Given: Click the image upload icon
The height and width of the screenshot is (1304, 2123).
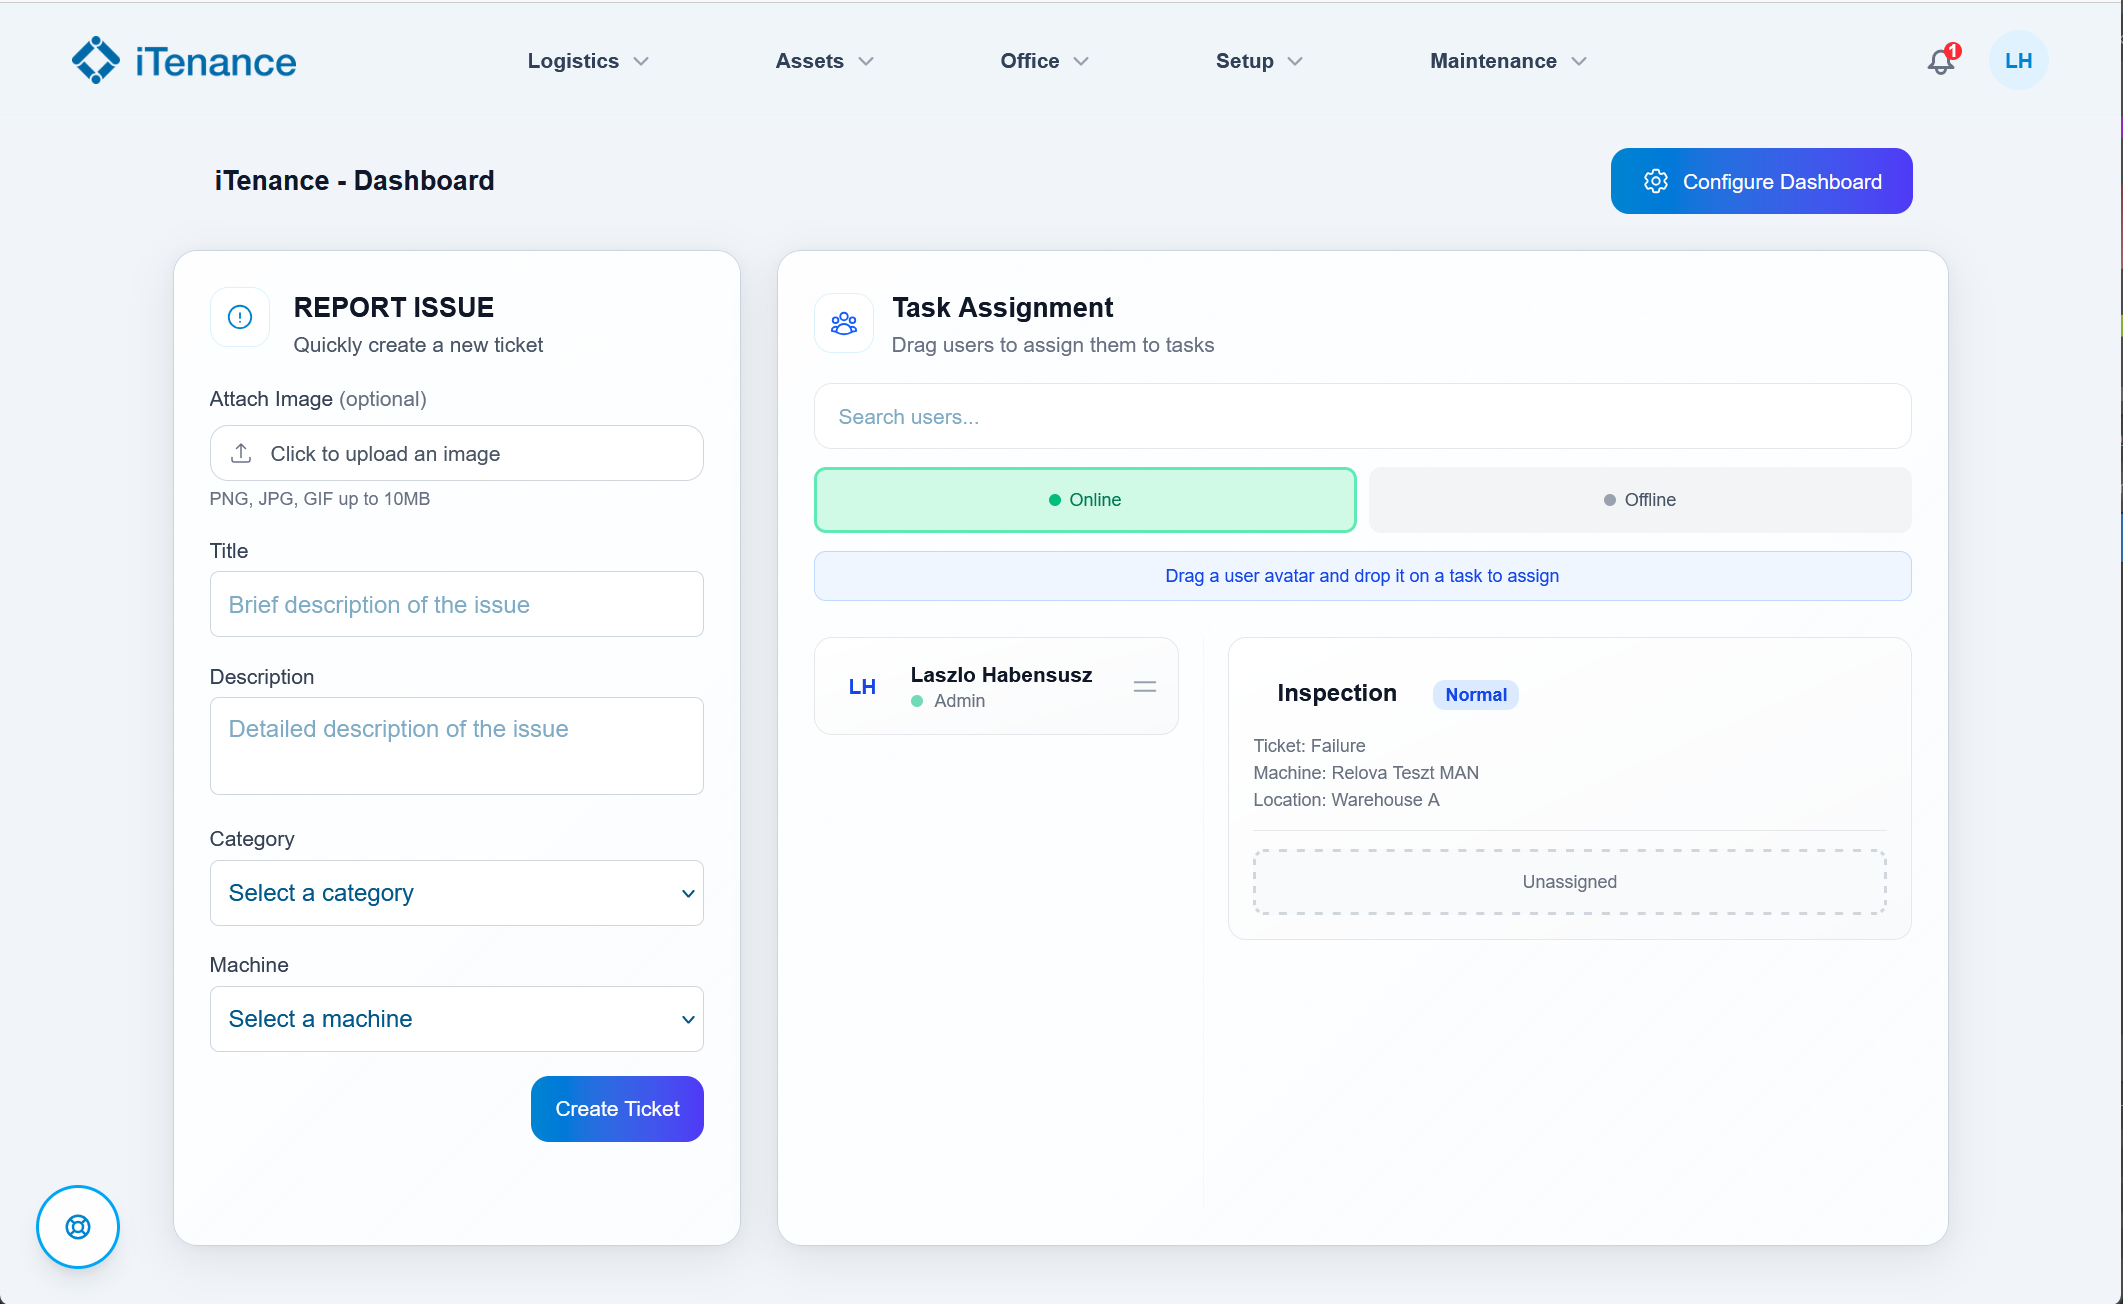Looking at the screenshot, I should pyautogui.click(x=240, y=453).
